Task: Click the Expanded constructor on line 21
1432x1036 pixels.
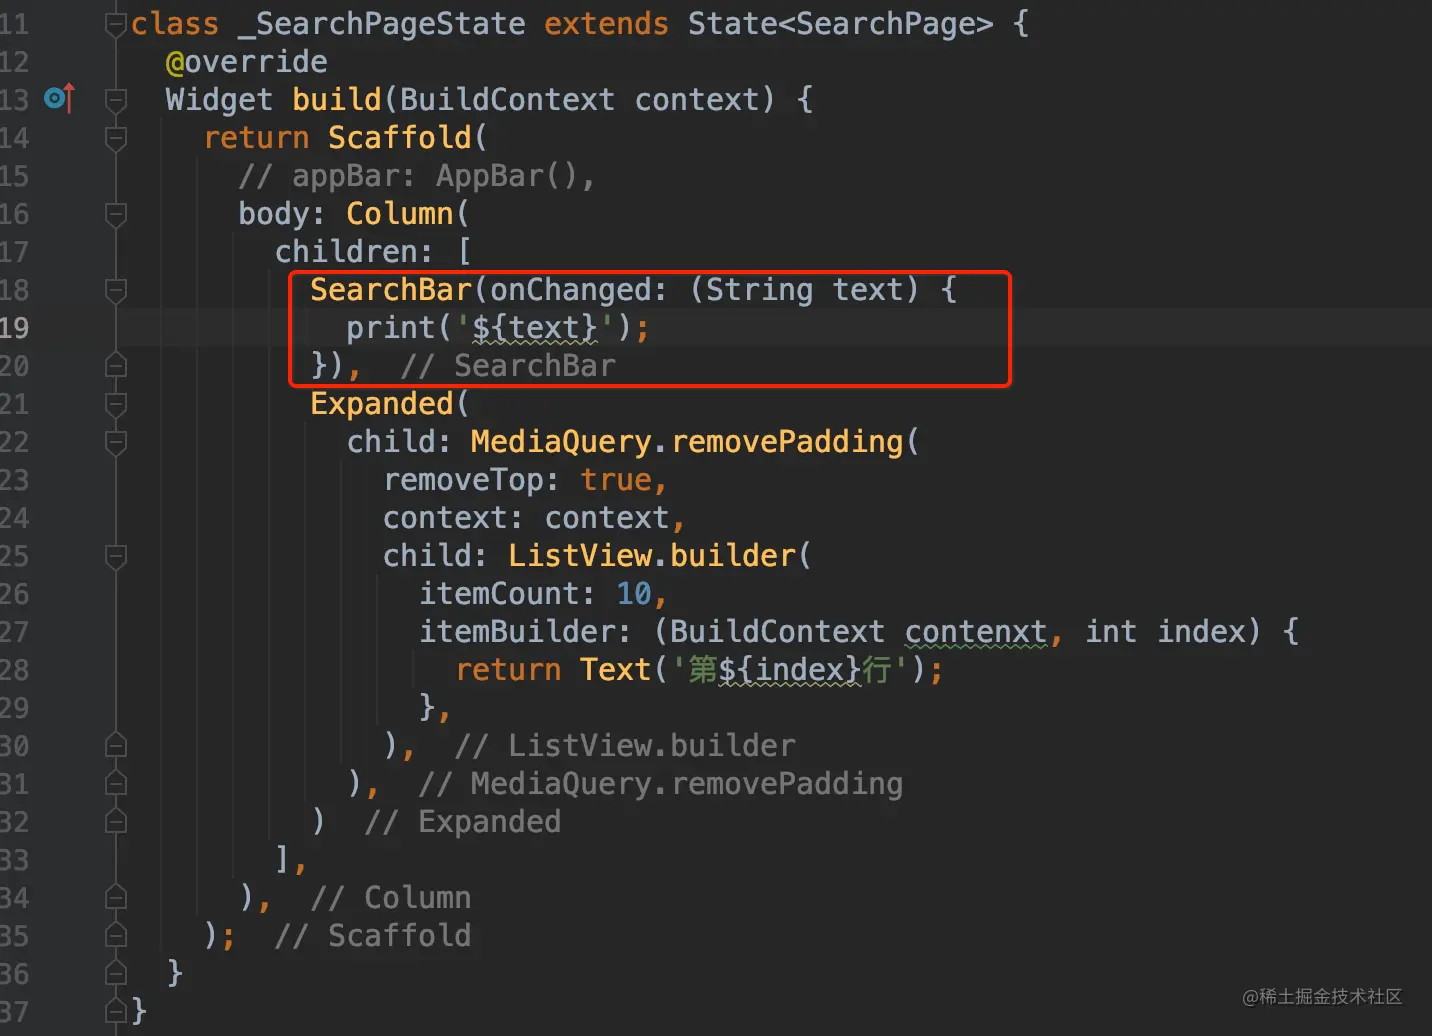Action: coord(382,404)
